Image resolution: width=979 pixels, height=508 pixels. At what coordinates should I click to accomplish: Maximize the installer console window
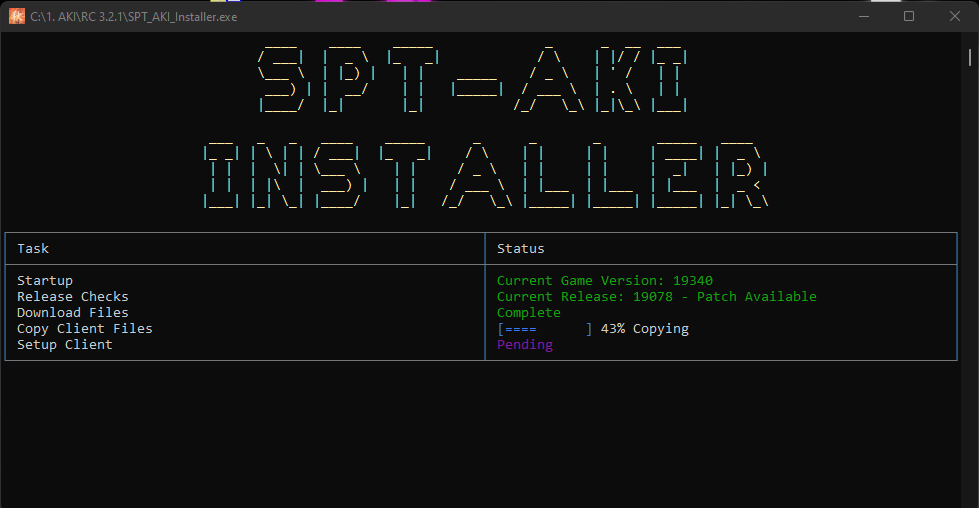[x=909, y=16]
